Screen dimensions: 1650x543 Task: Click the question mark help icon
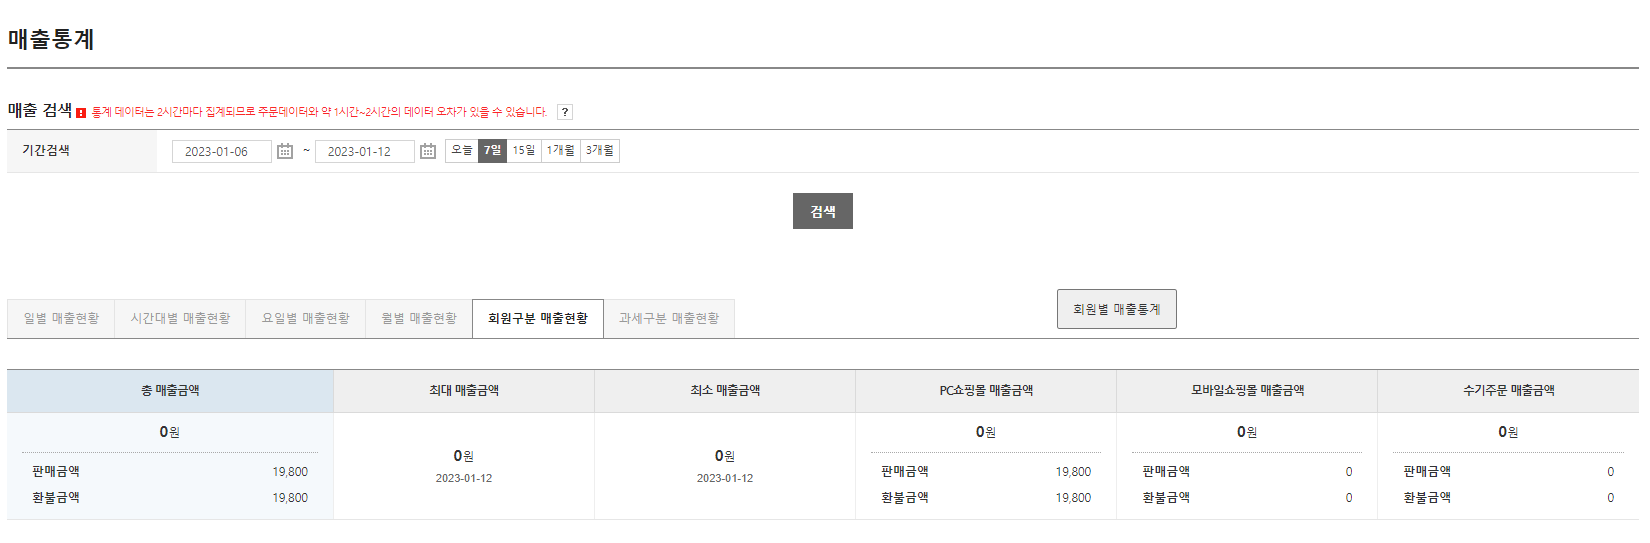coord(565,112)
